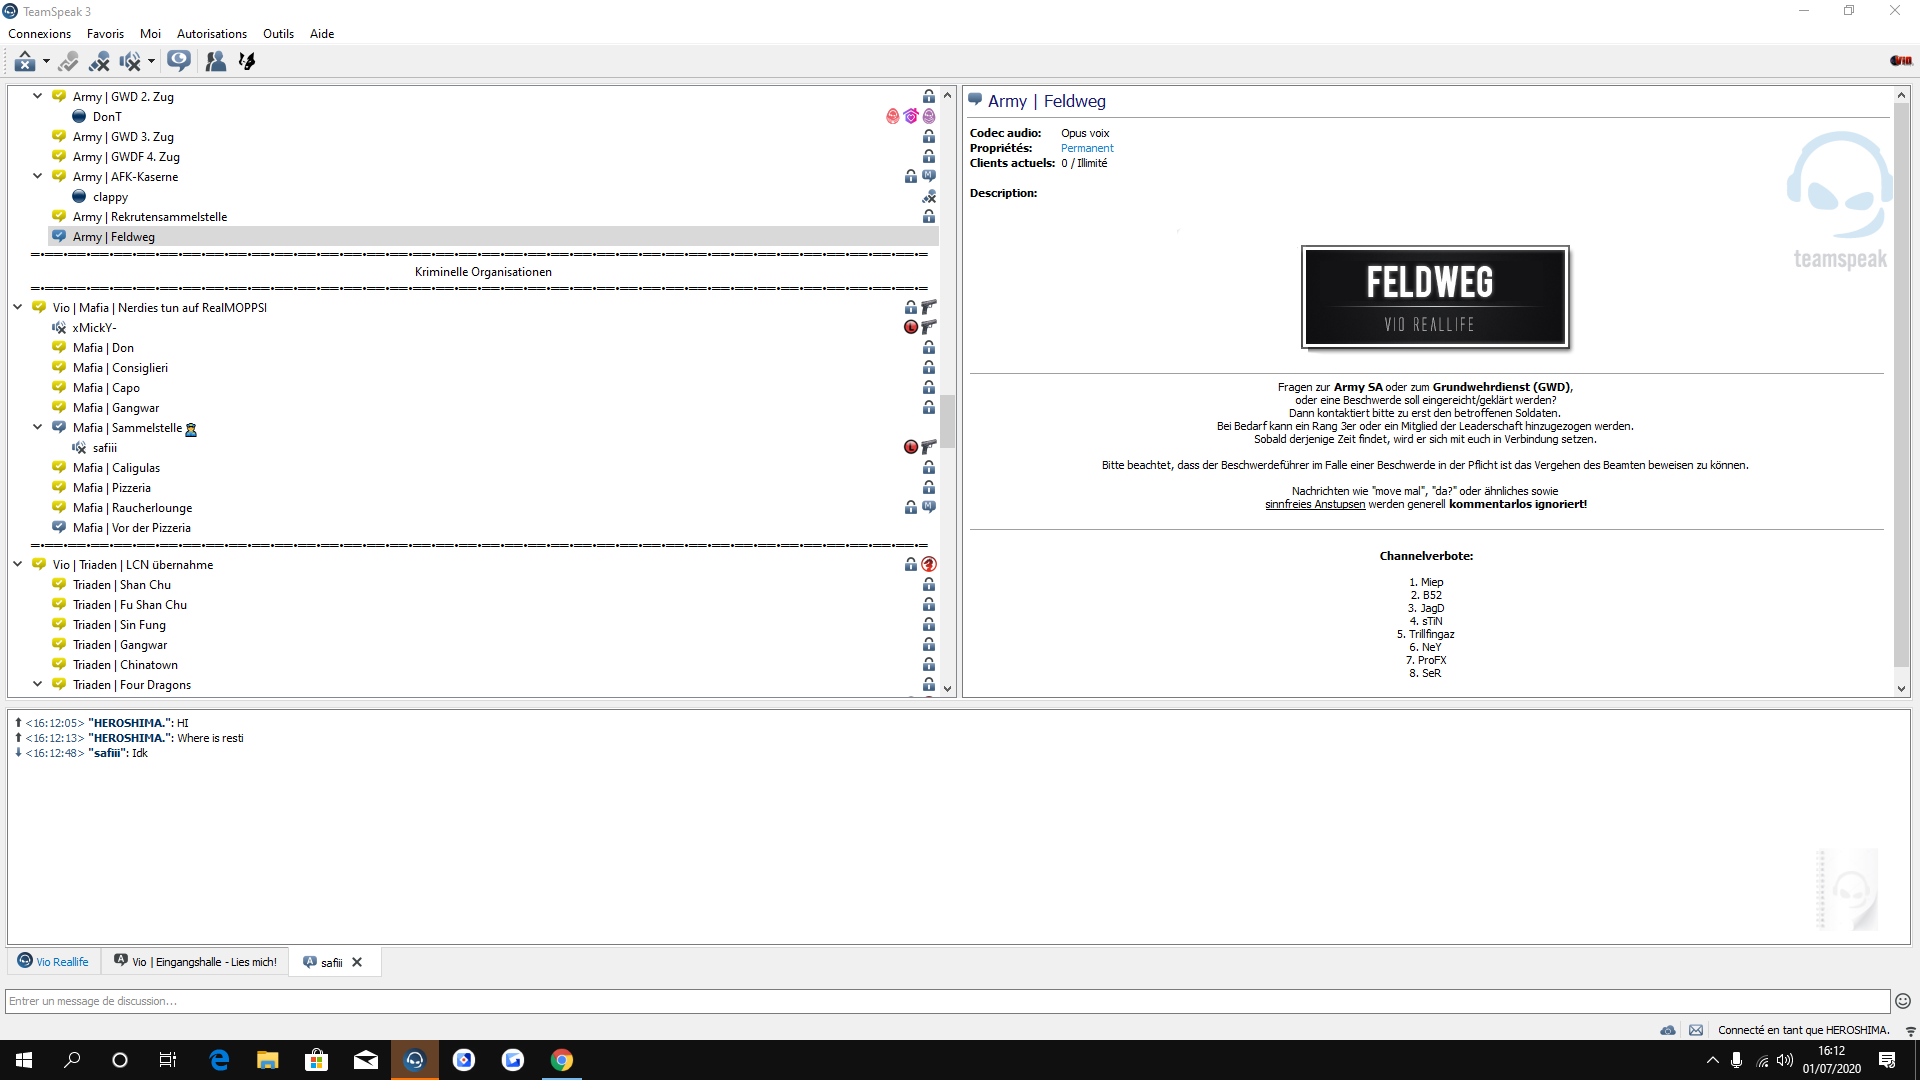Open contacts manager toolbar icon
Viewport: 1920px width, 1080px height.
[215, 62]
